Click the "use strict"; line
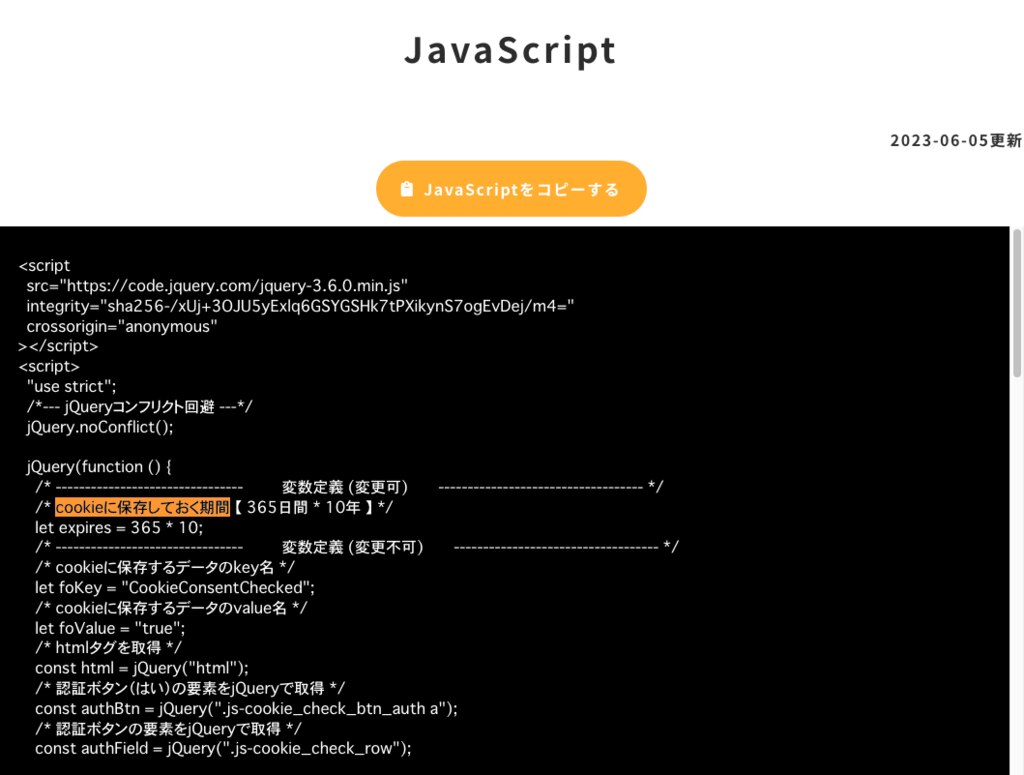 (72, 386)
